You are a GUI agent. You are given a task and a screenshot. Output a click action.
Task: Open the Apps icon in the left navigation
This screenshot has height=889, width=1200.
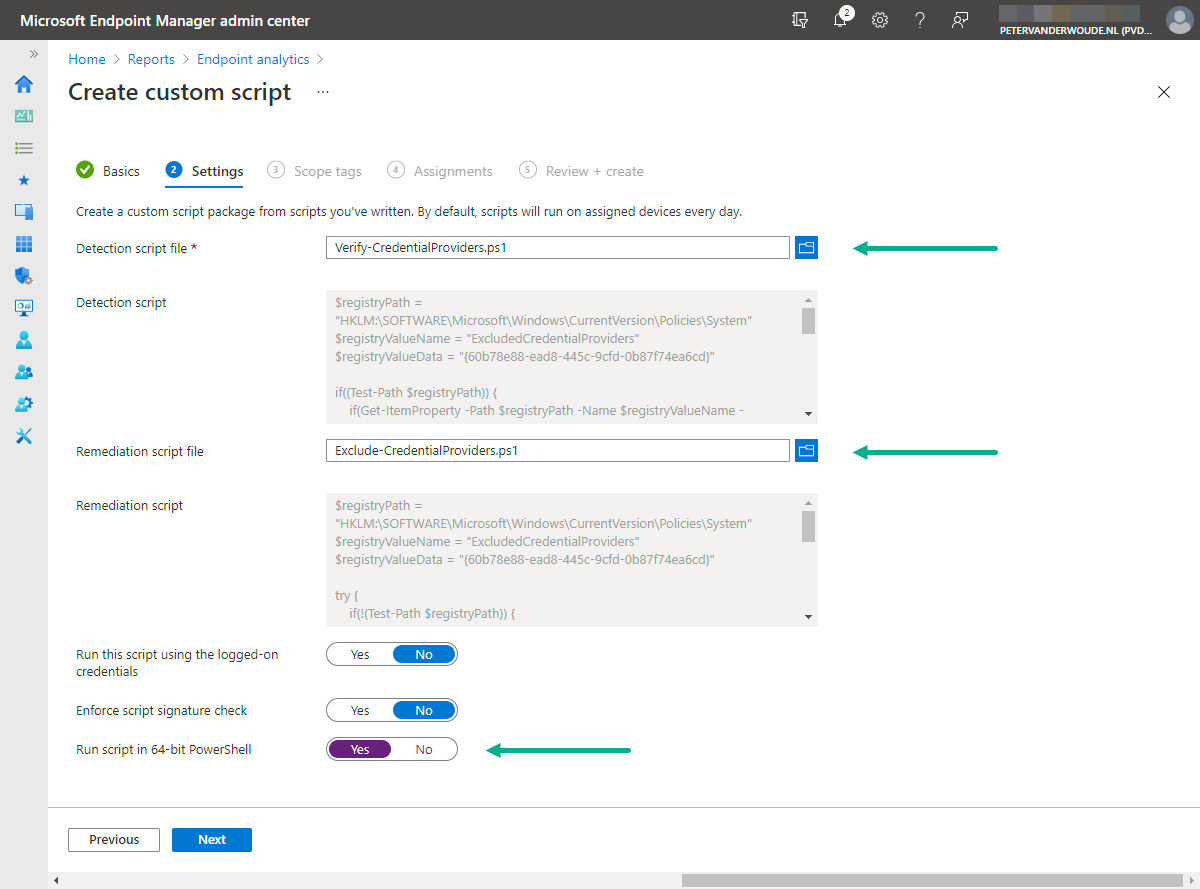(x=23, y=243)
